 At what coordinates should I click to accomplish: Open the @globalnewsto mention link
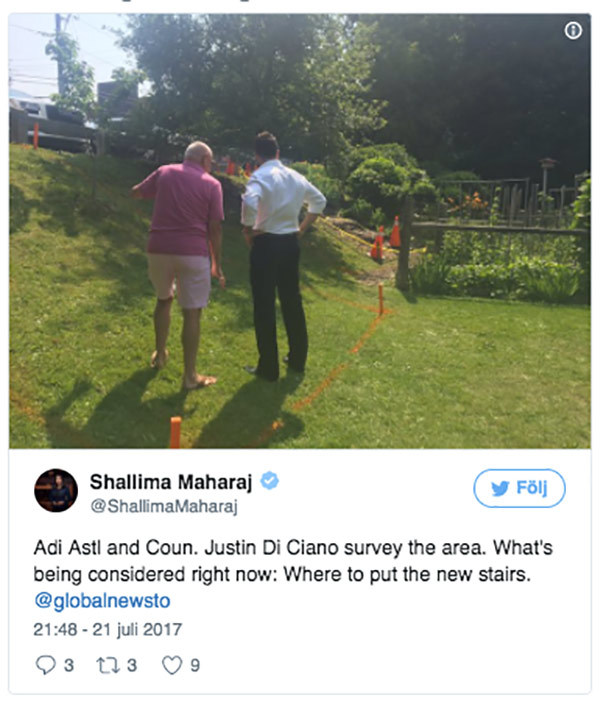pos(102,600)
